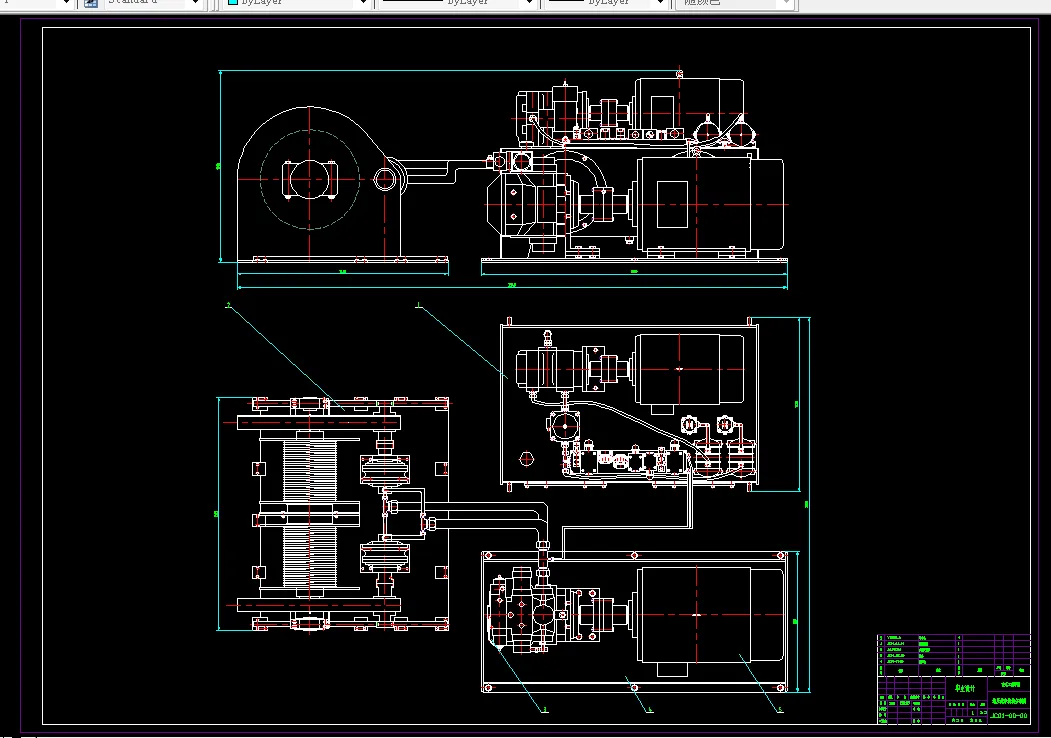This screenshot has height=738, width=1051.
Task: Select the JC01-00-00 drawing number in title block
Action: [1009, 716]
